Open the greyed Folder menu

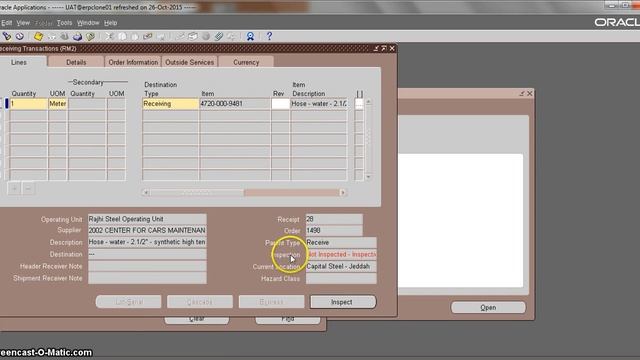click(44, 23)
